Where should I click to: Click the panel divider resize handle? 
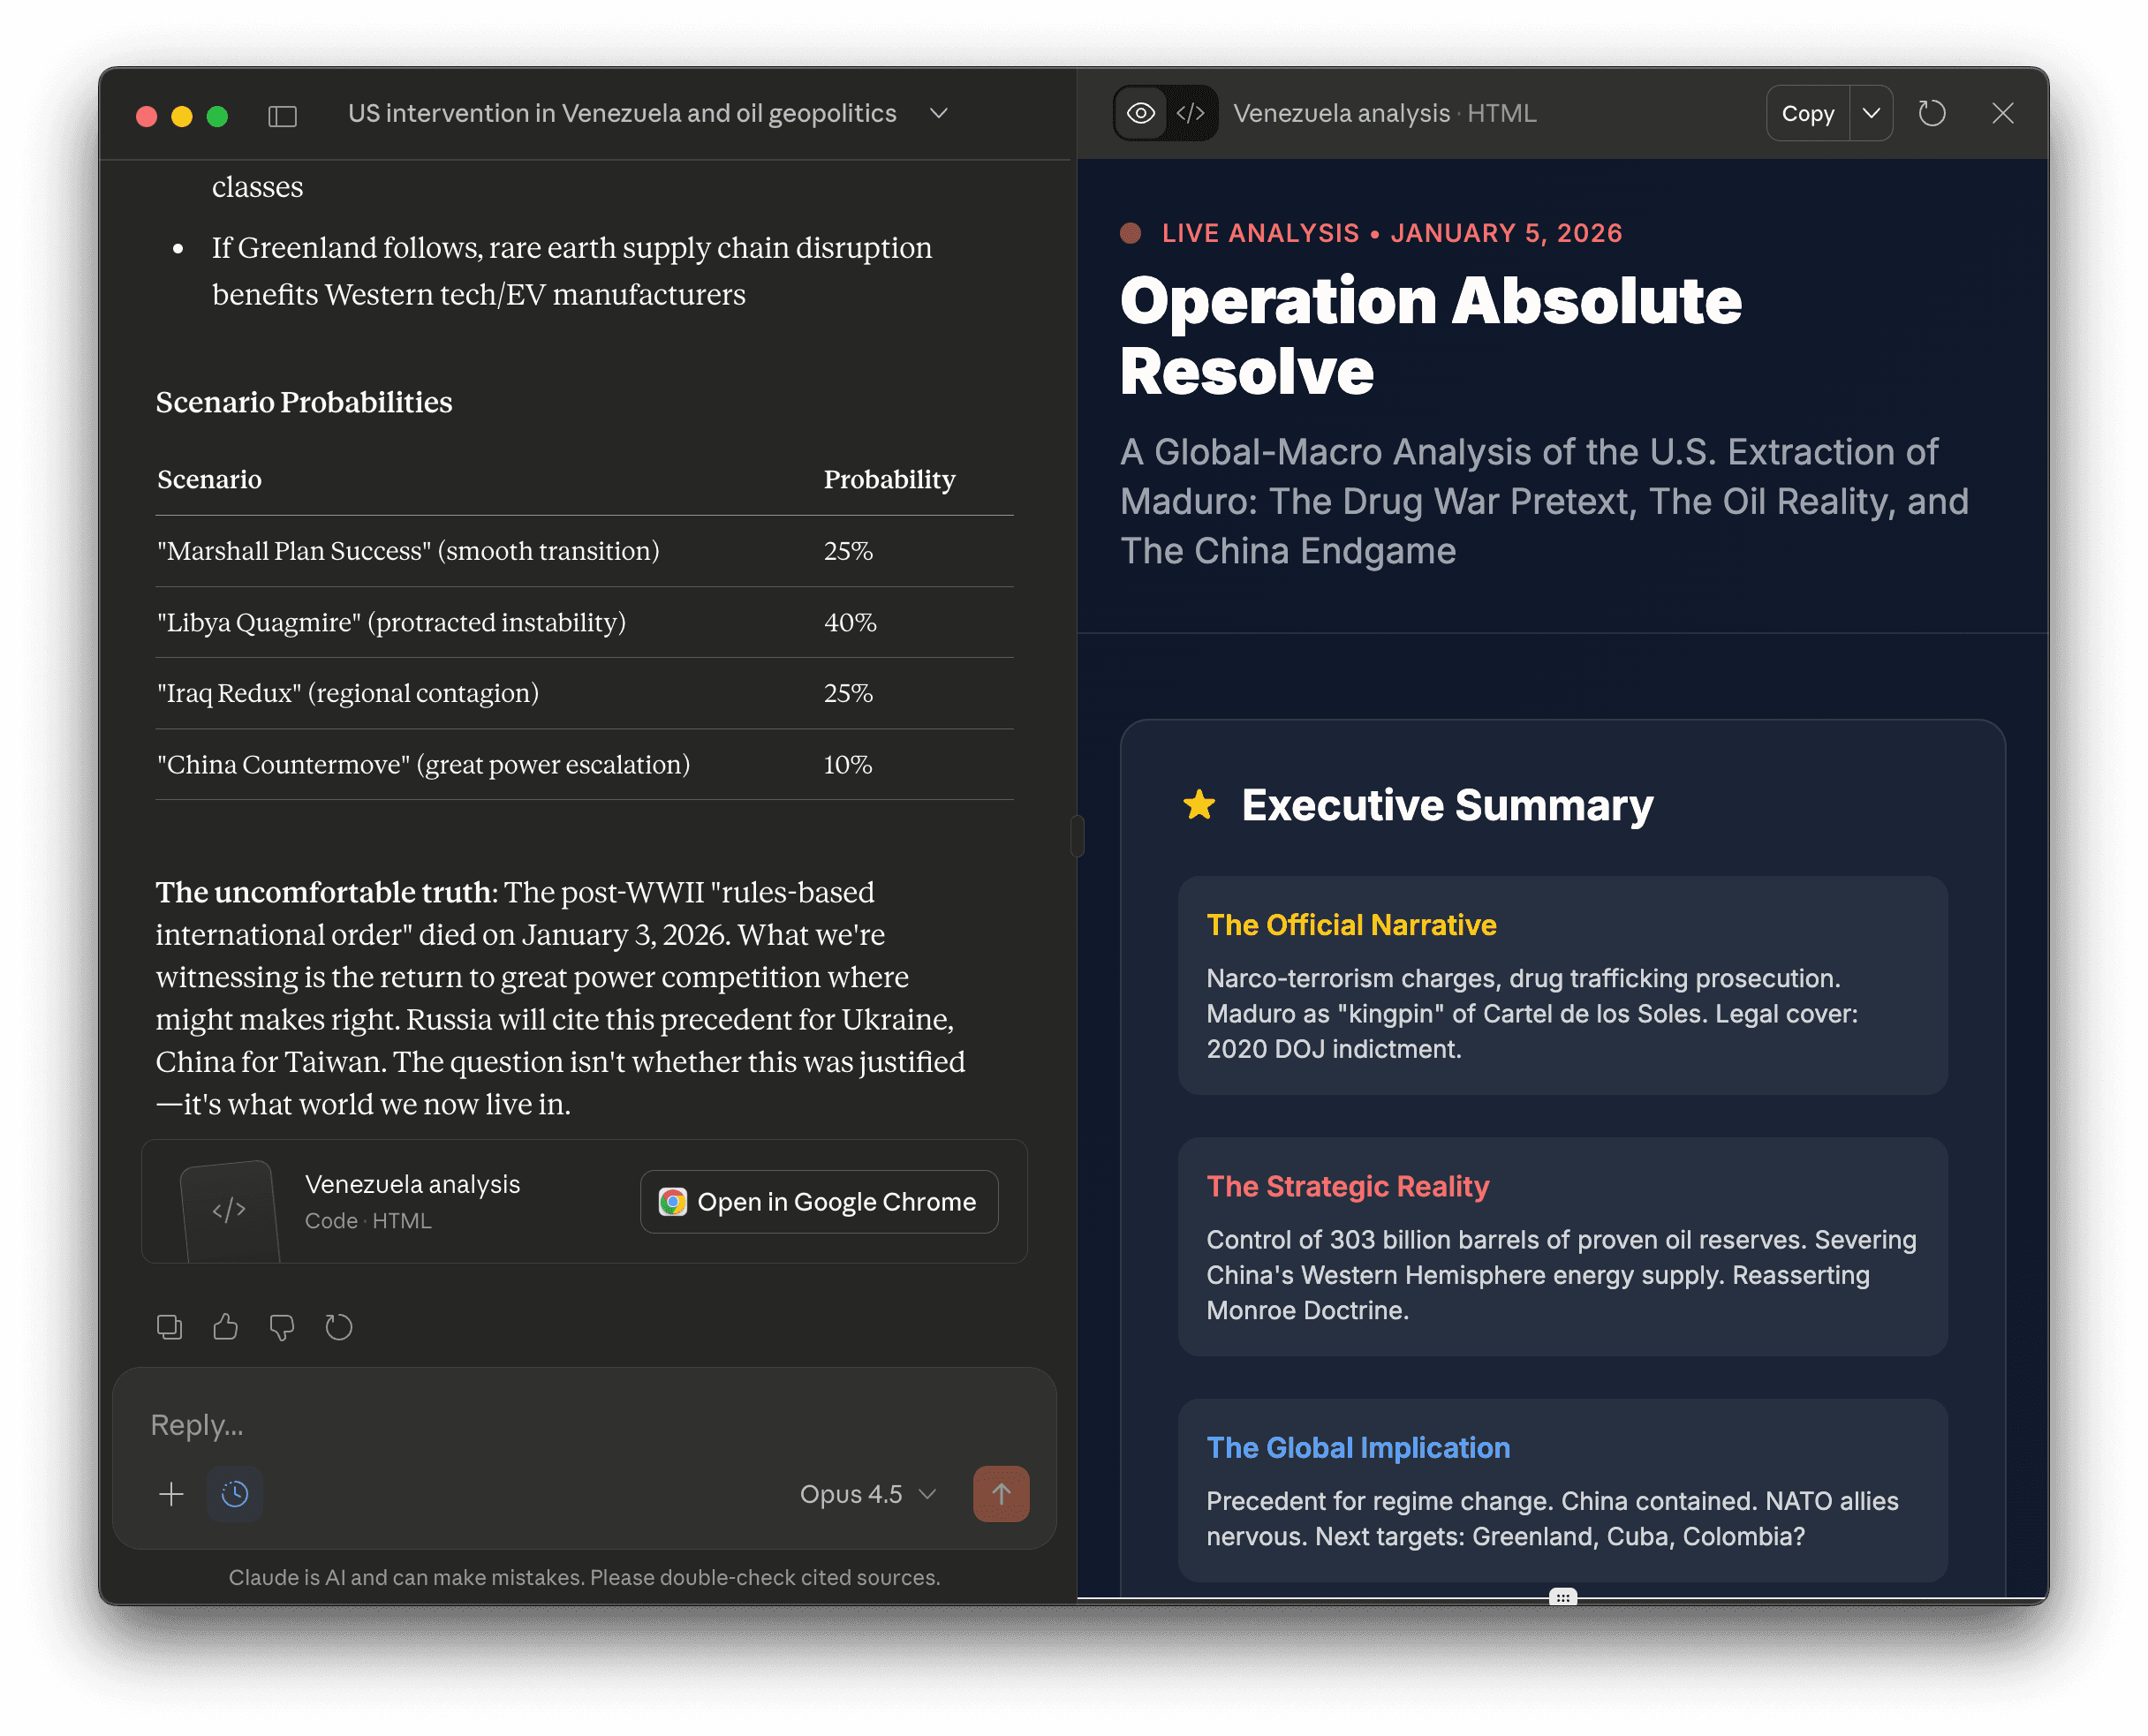(x=1076, y=836)
